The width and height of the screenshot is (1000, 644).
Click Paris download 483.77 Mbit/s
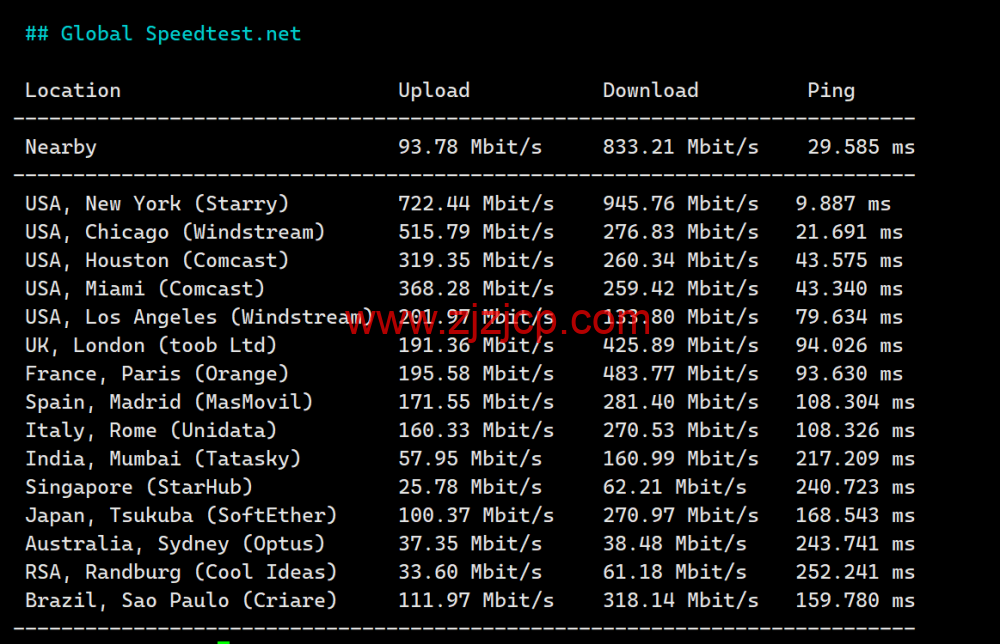680,374
